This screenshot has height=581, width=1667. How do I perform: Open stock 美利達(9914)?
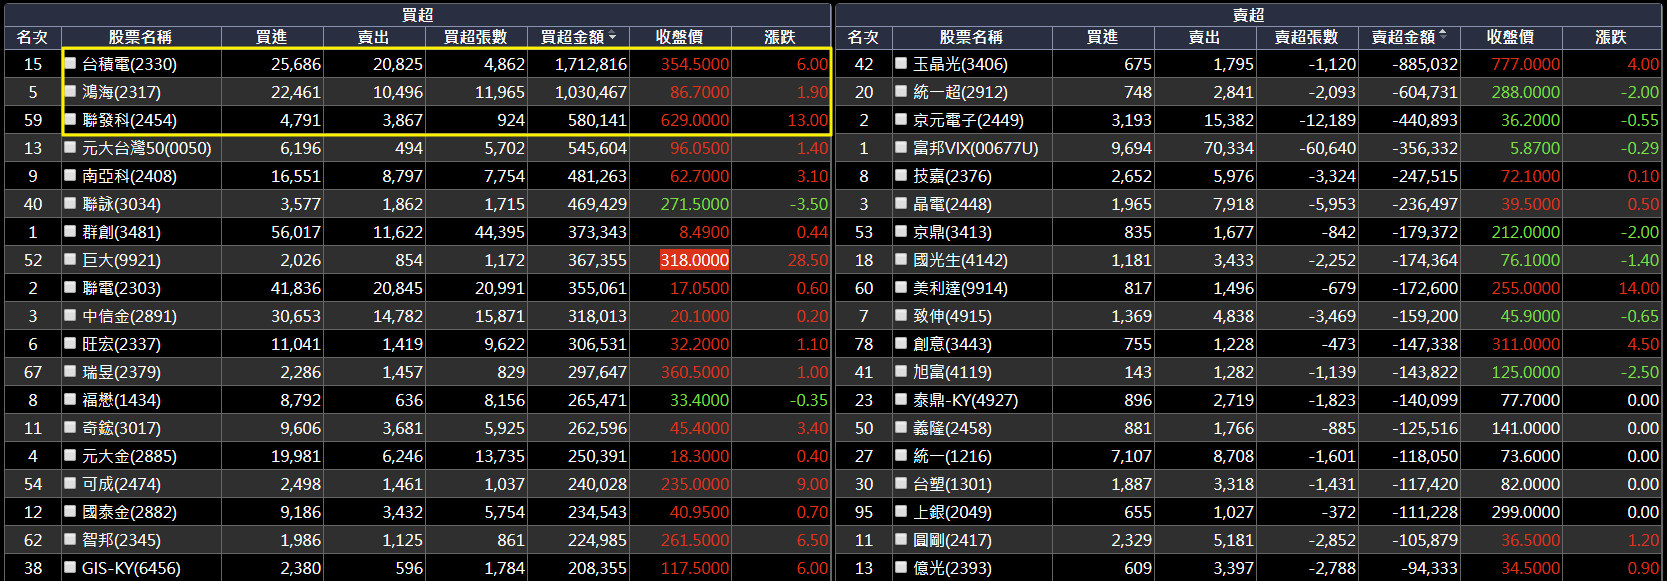coord(960,288)
